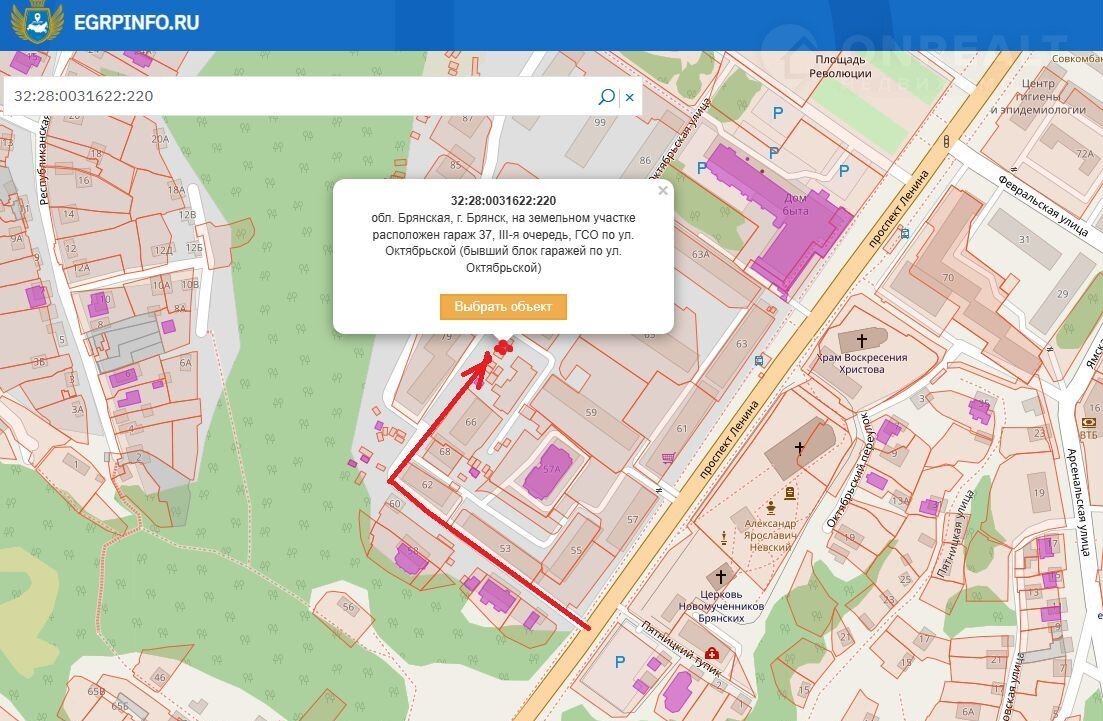Screen dimensions: 1103x721
Task: Click the red plot marker at arrow tip
Action: click(x=503, y=348)
